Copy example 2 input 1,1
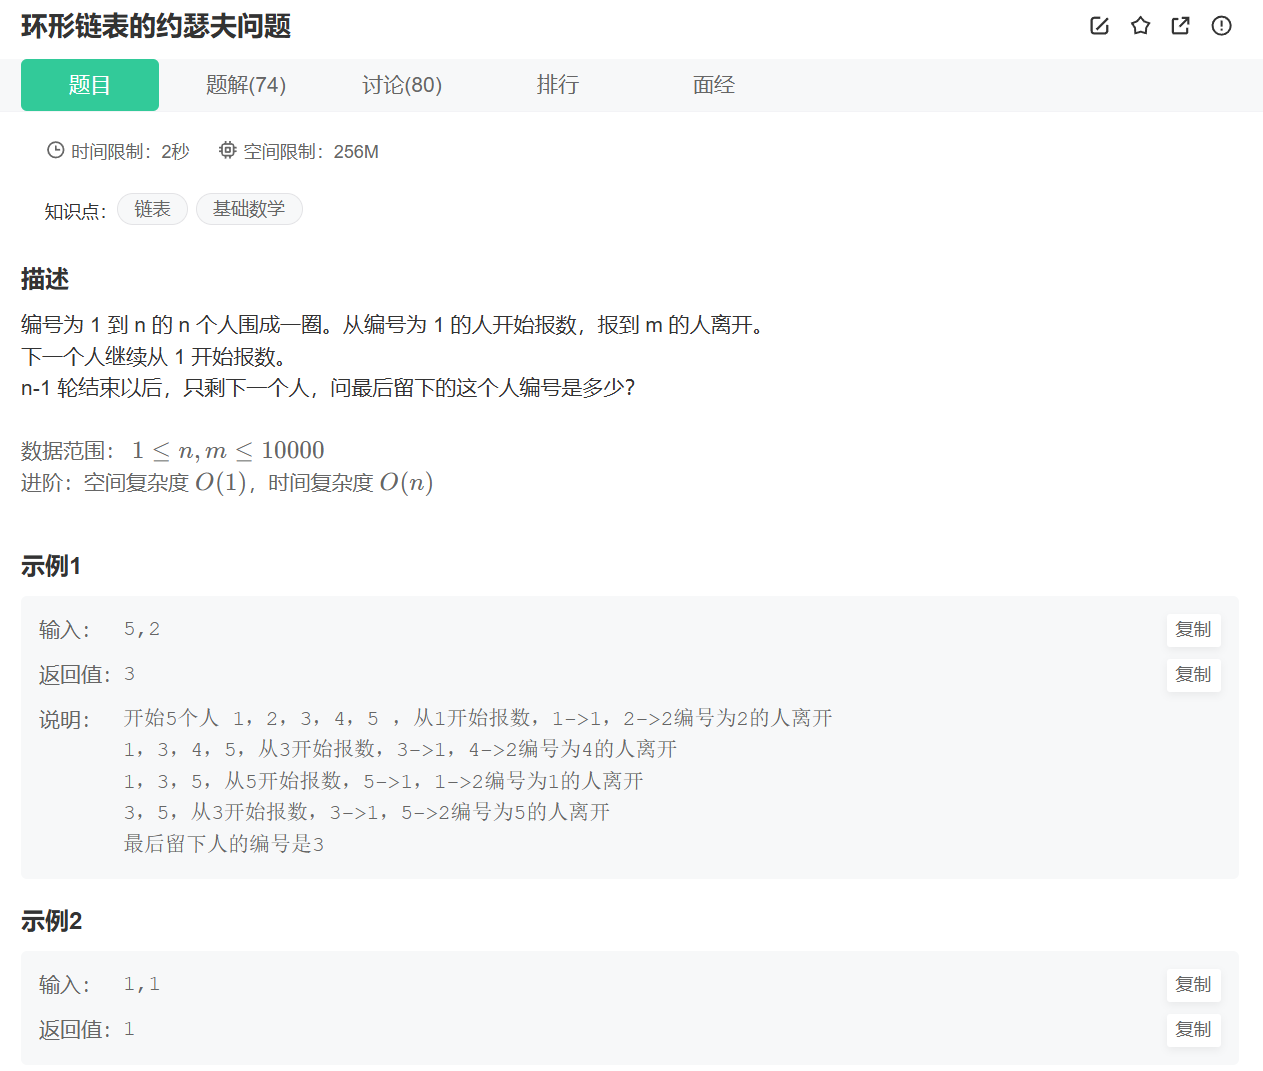This screenshot has height=1071, width=1263. [1193, 985]
